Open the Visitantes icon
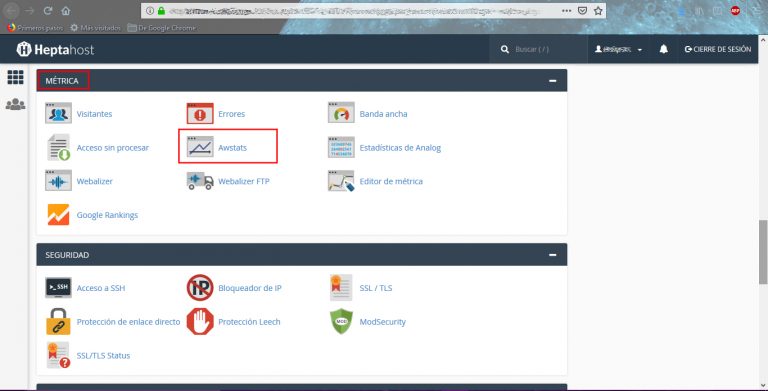768x391 pixels. pos(58,113)
